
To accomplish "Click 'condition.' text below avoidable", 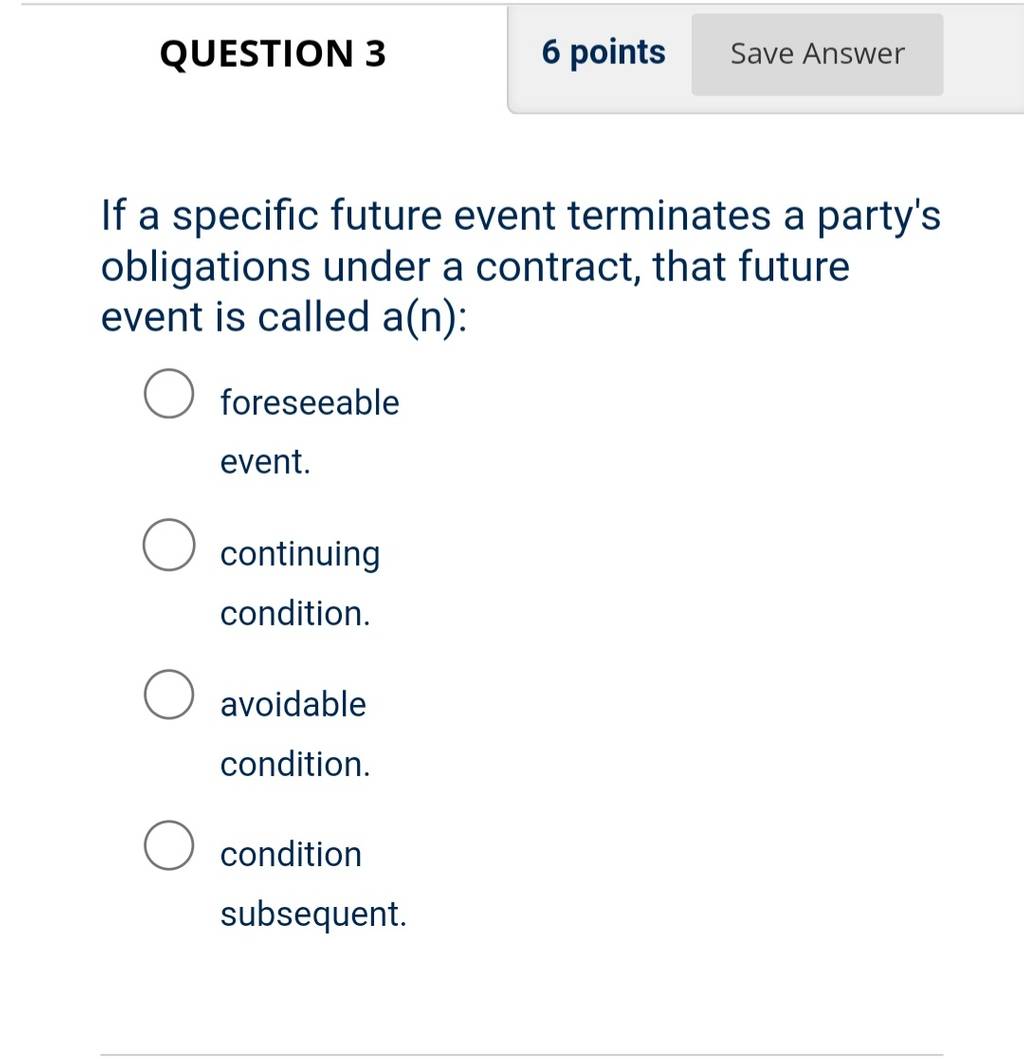I will (295, 765).
